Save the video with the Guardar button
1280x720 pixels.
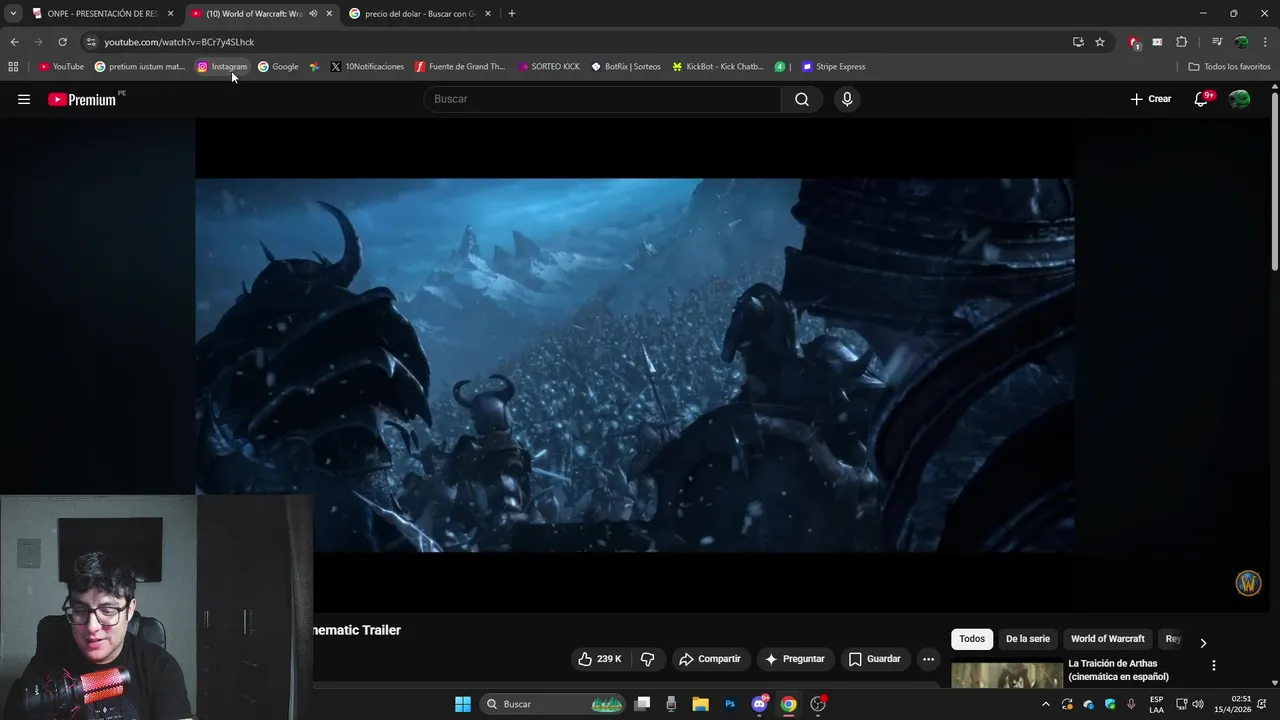[875, 659]
